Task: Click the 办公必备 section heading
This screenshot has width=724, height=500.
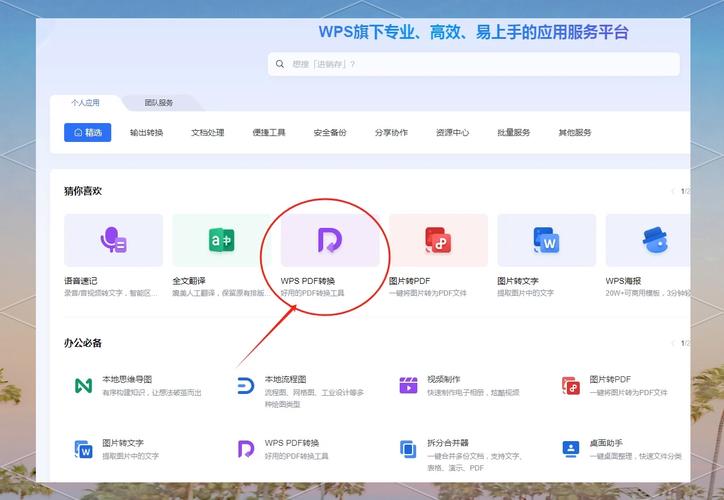Action: pos(83,343)
